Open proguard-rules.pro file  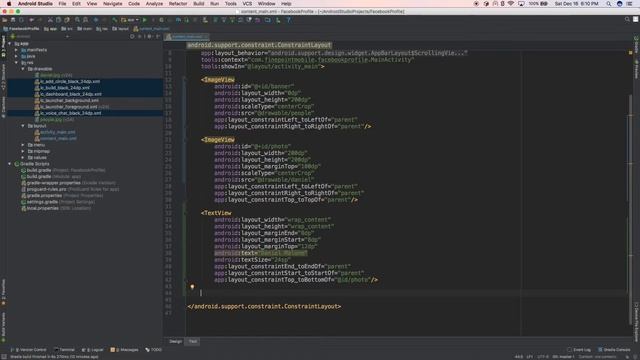coord(47,189)
